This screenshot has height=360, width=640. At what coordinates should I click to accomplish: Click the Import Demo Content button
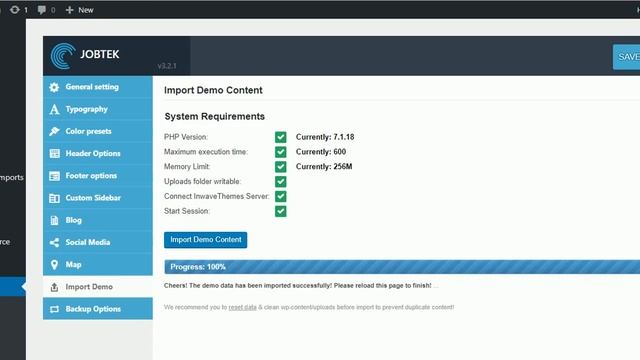coord(205,240)
